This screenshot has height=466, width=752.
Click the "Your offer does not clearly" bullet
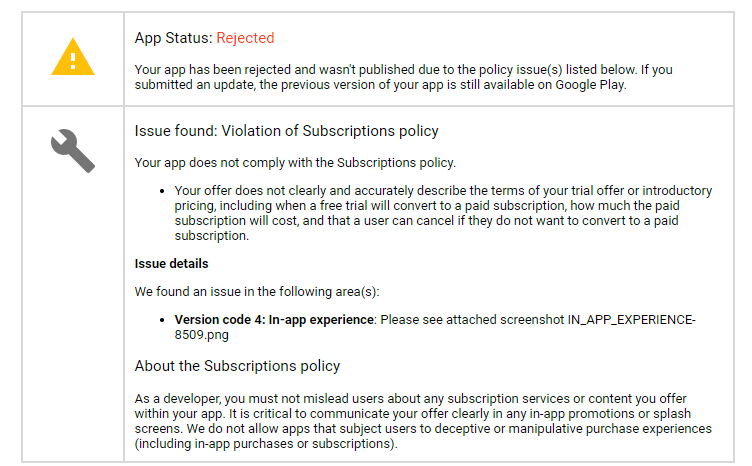click(x=443, y=213)
